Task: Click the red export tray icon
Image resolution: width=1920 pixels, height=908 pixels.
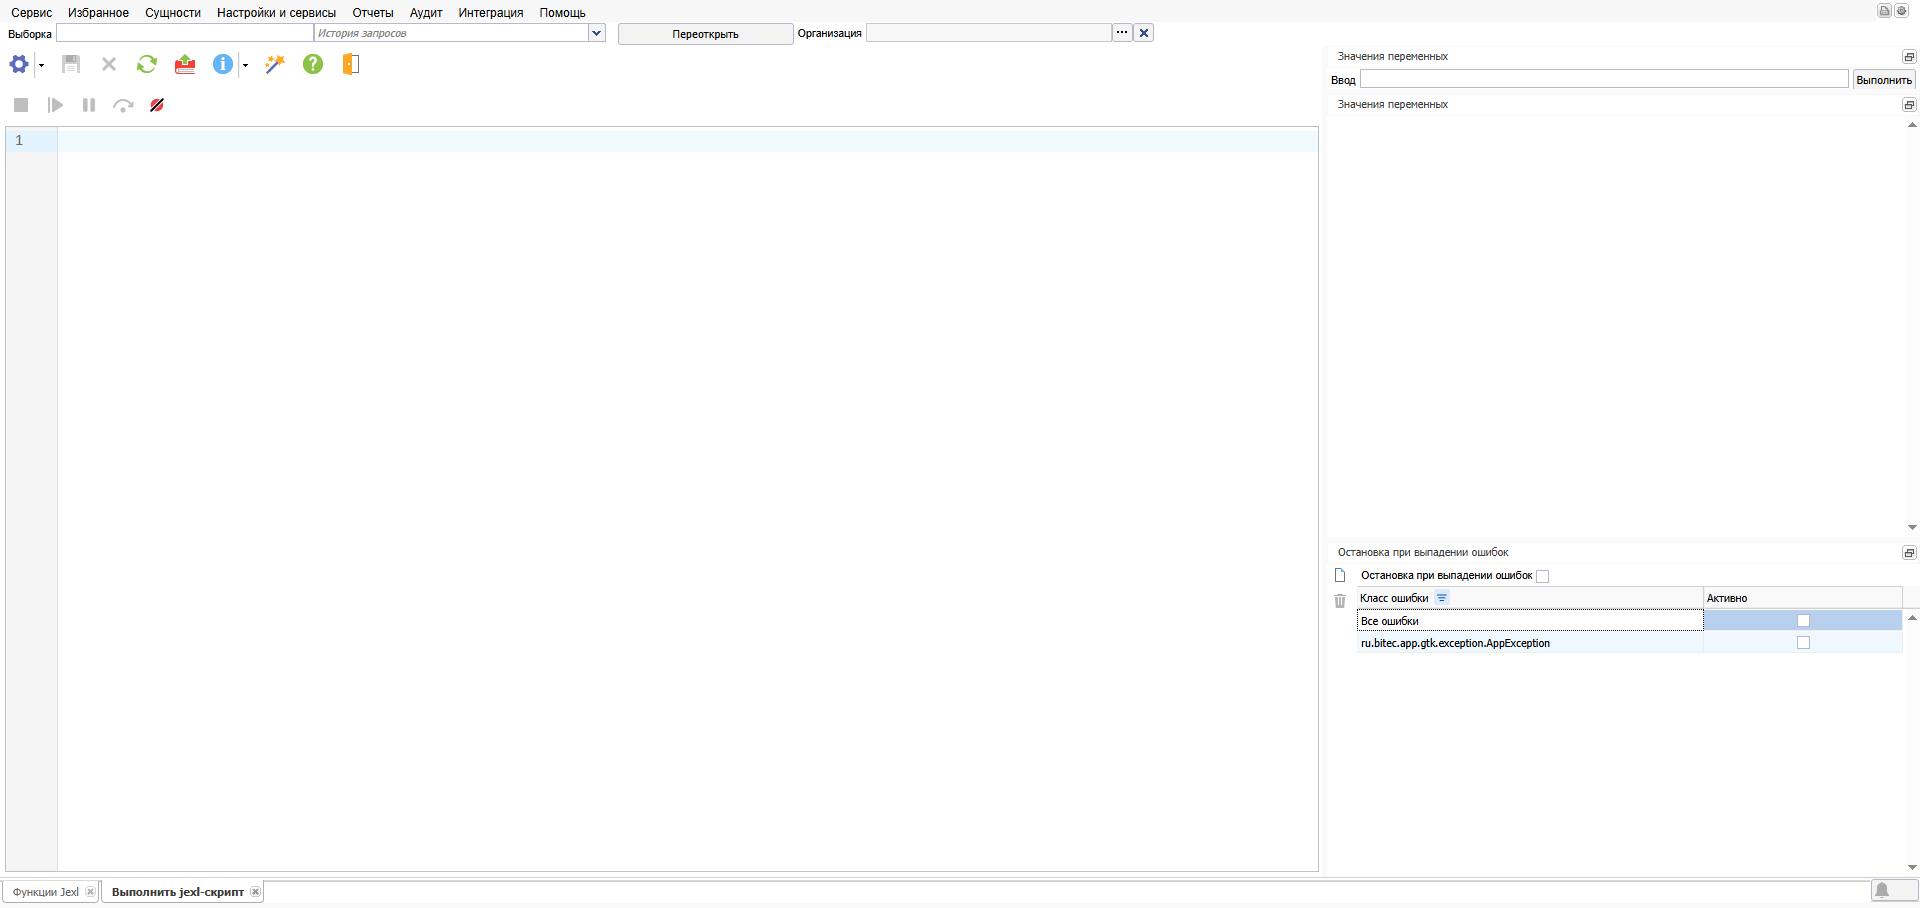Action: point(185,64)
